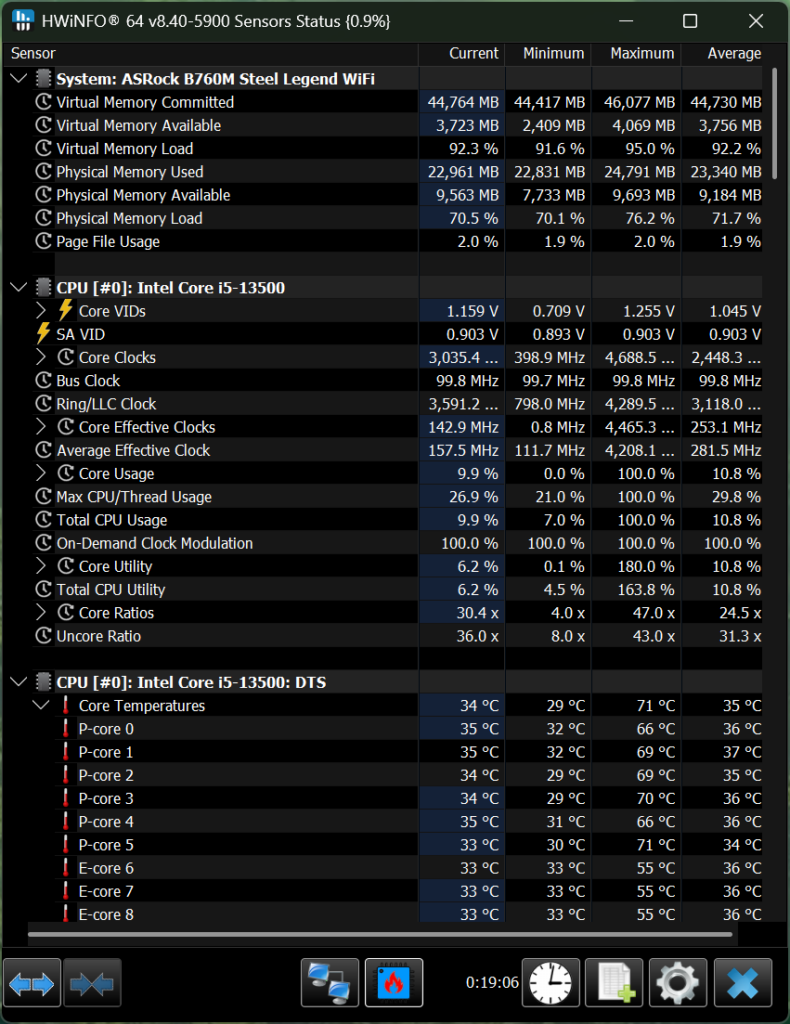Expand the Core VIDs row
790x1024 pixels.
pyautogui.click(x=41, y=311)
